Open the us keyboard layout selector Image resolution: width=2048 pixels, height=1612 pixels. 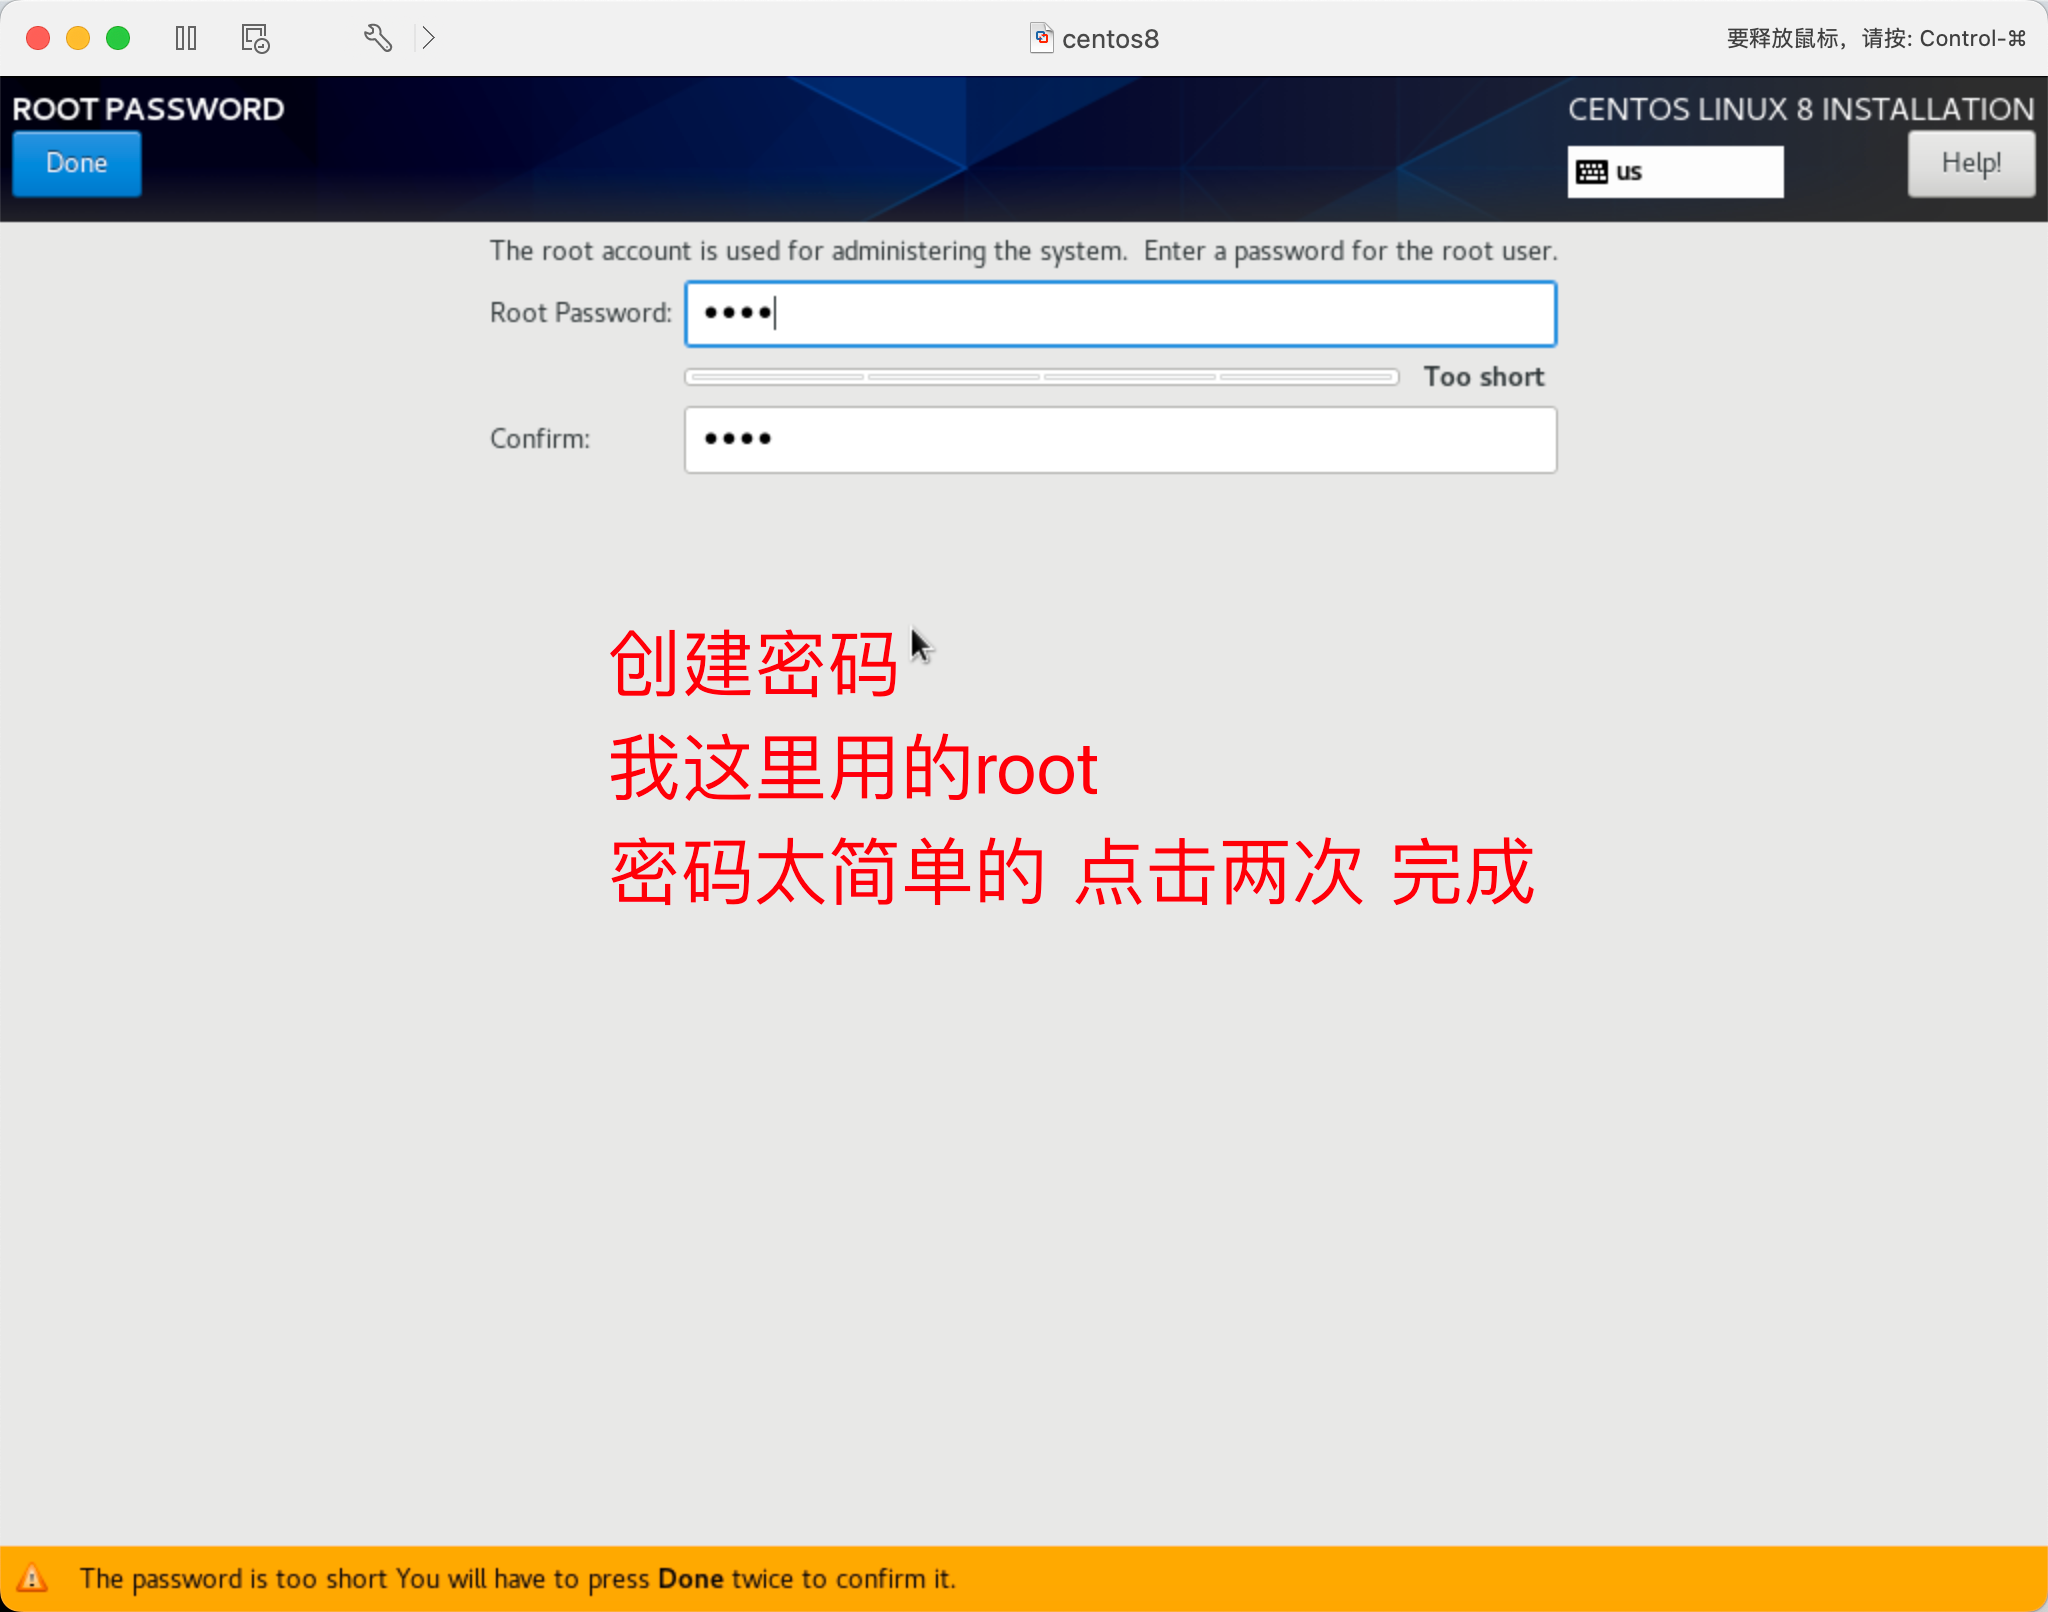[x=1675, y=172]
